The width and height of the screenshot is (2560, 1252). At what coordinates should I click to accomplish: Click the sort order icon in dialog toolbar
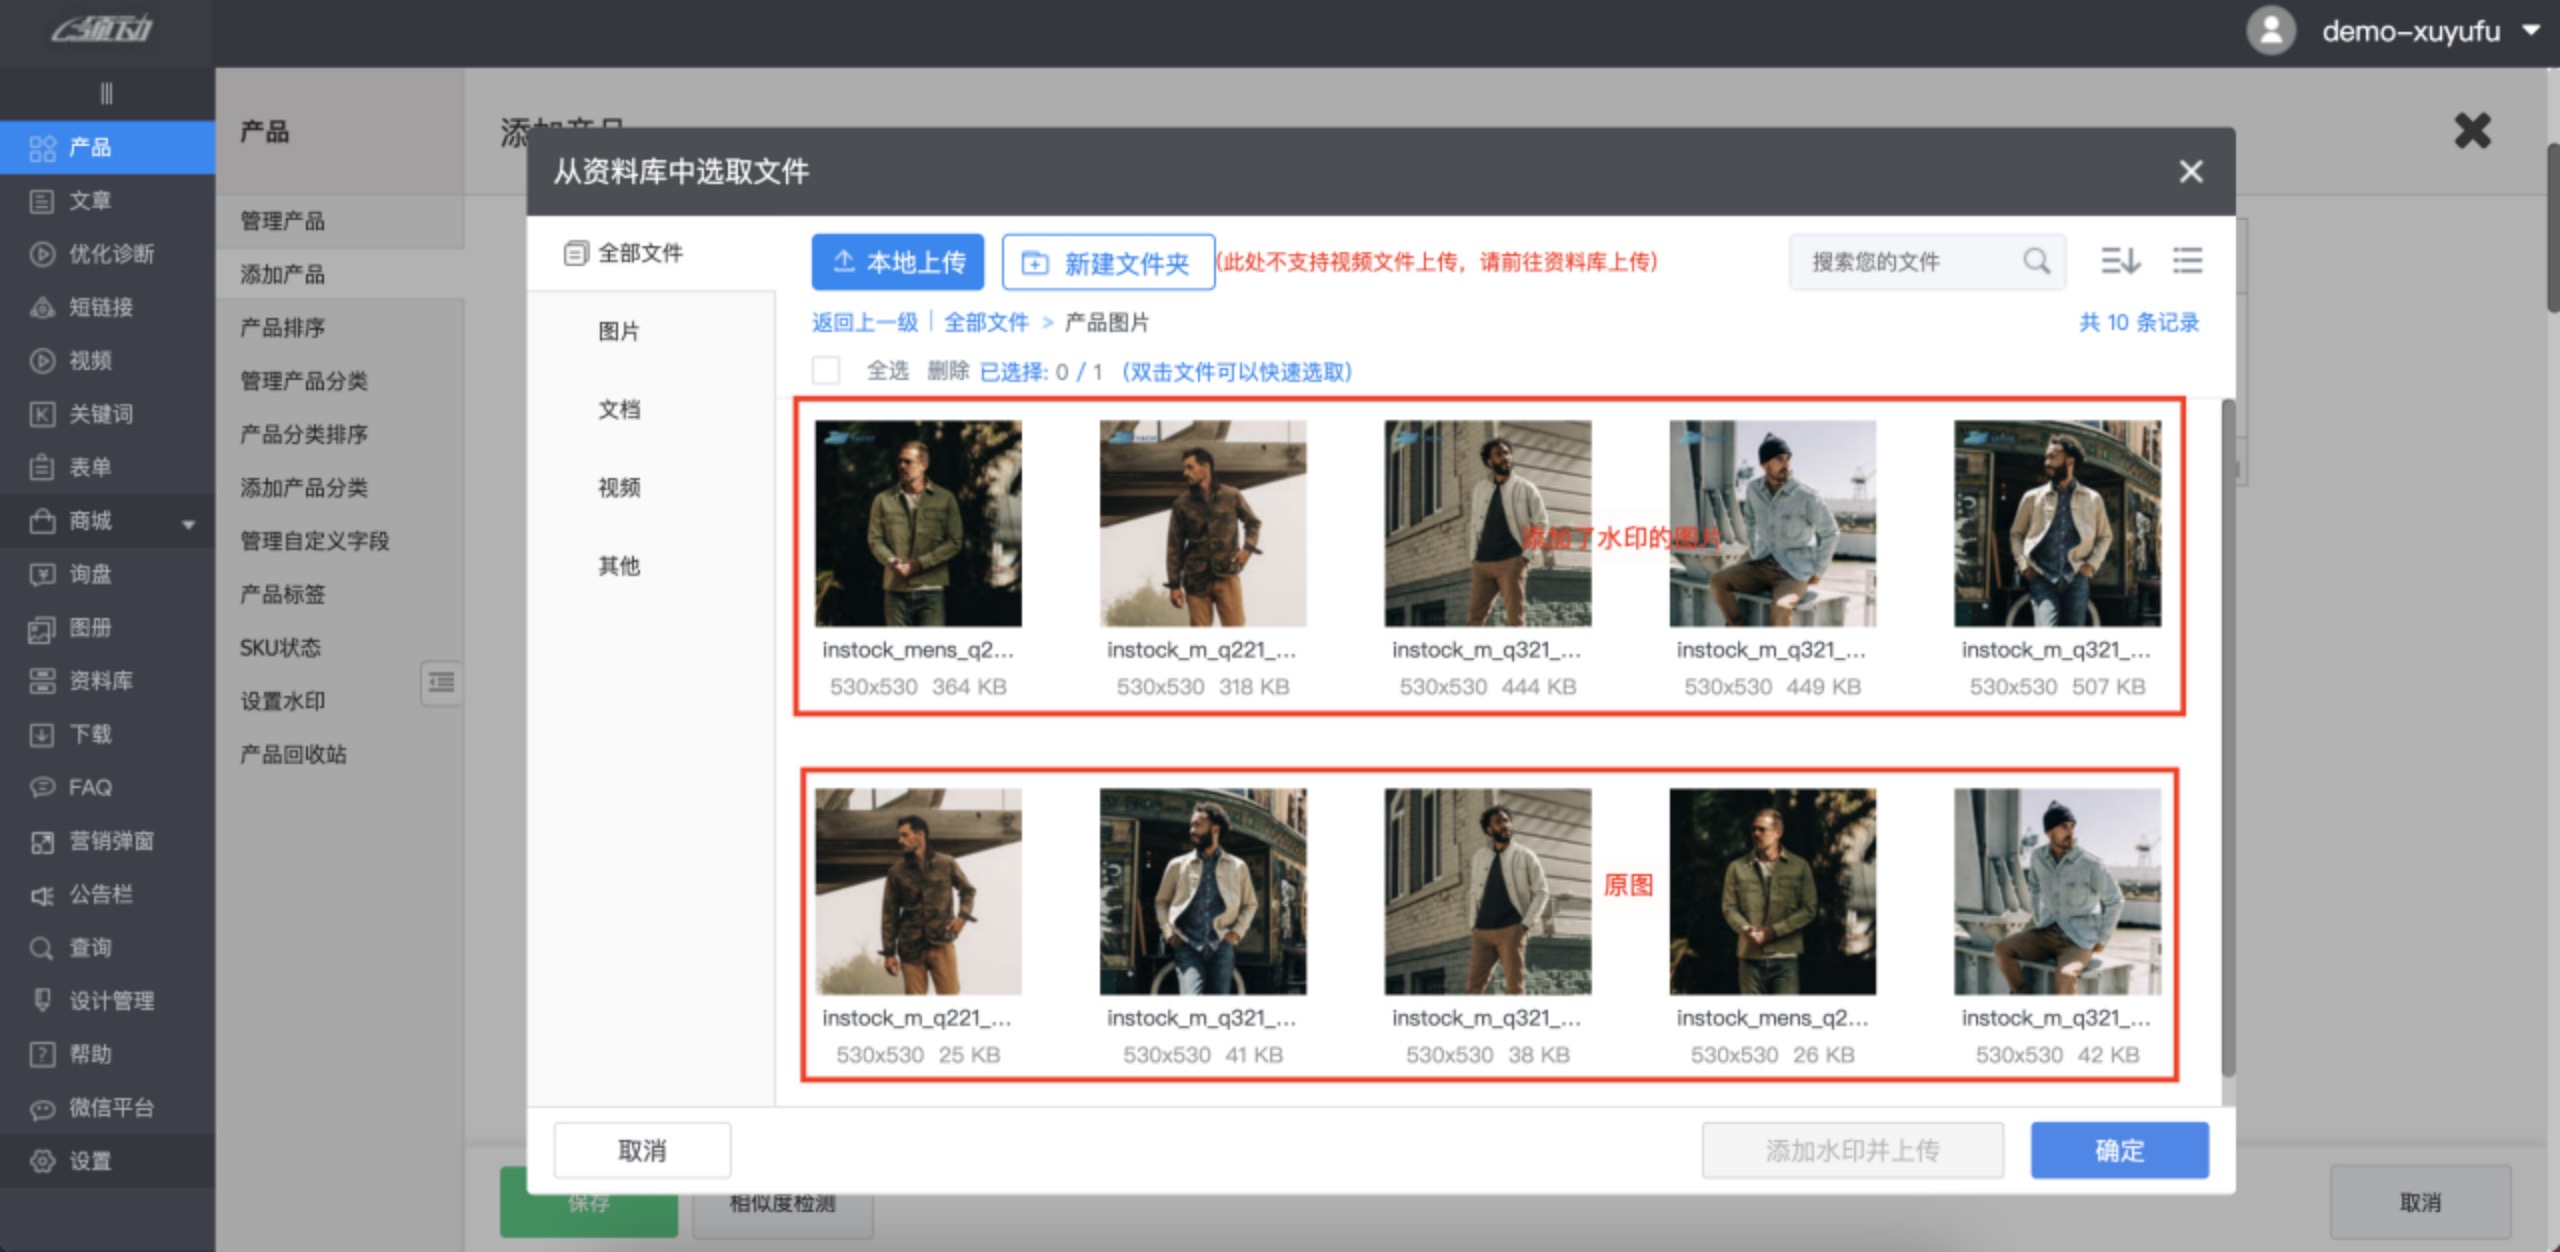pos(2119,261)
